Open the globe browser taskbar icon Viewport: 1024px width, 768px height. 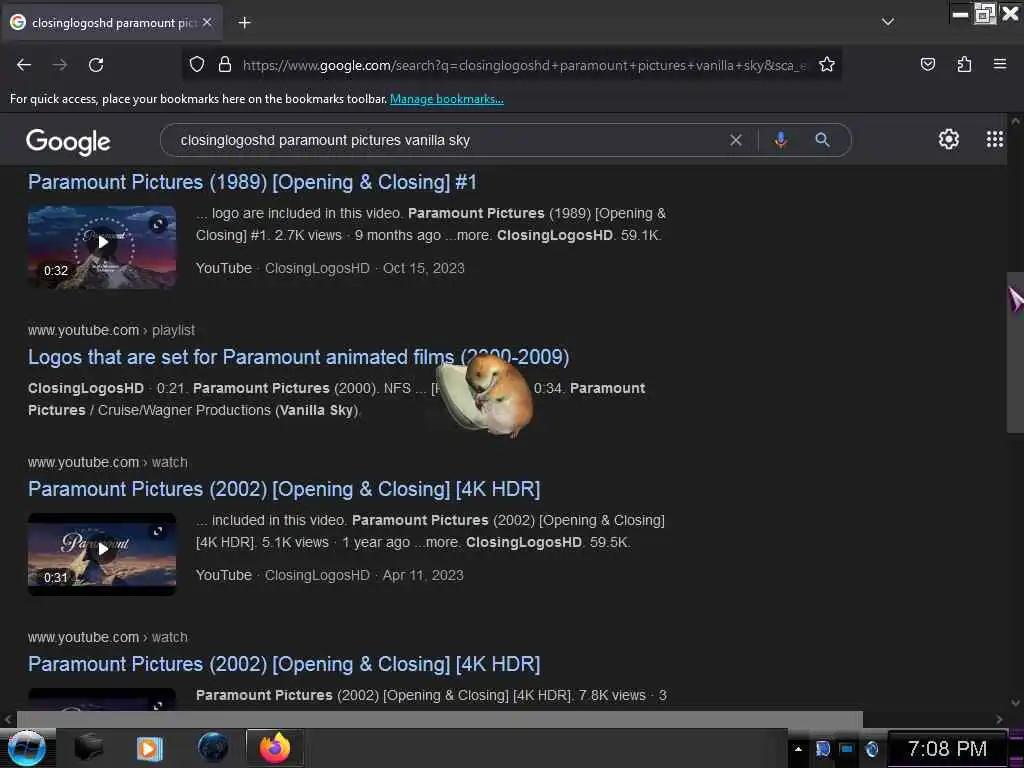click(x=213, y=748)
